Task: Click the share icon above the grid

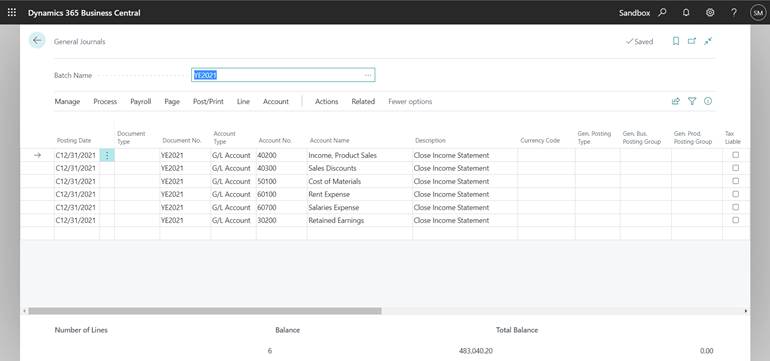Action: click(676, 101)
